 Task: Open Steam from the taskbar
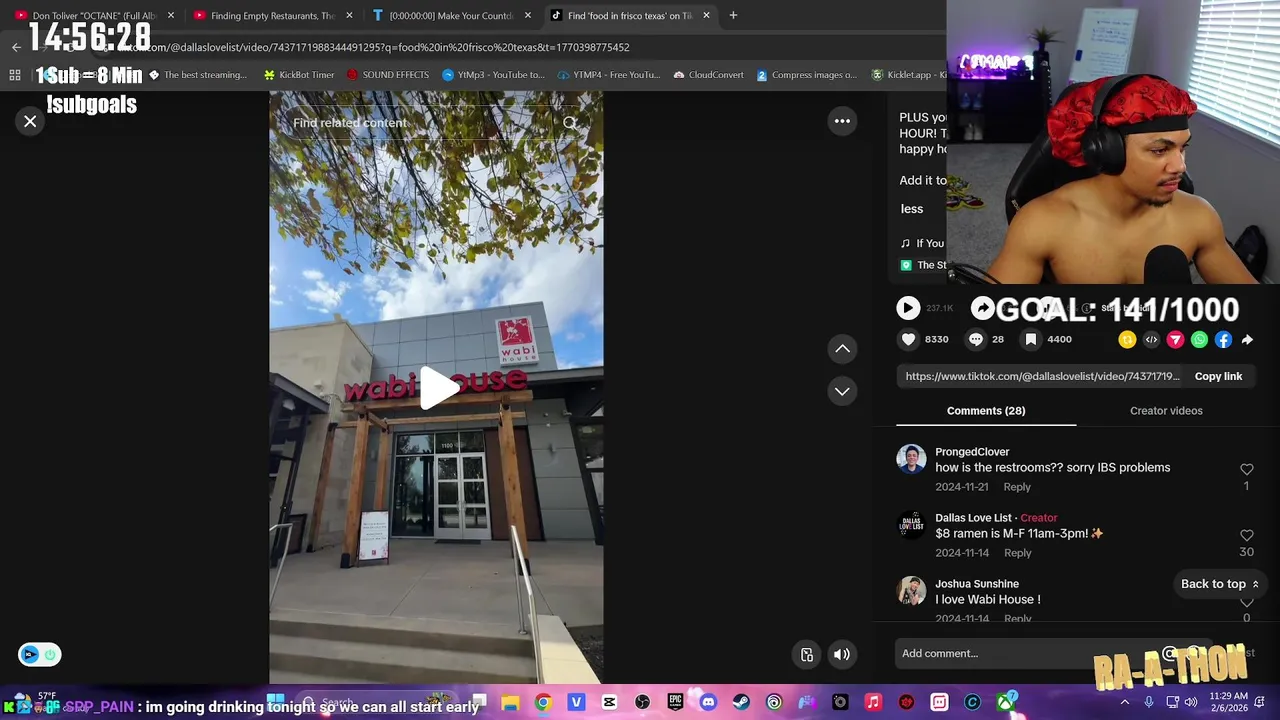(741, 703)
